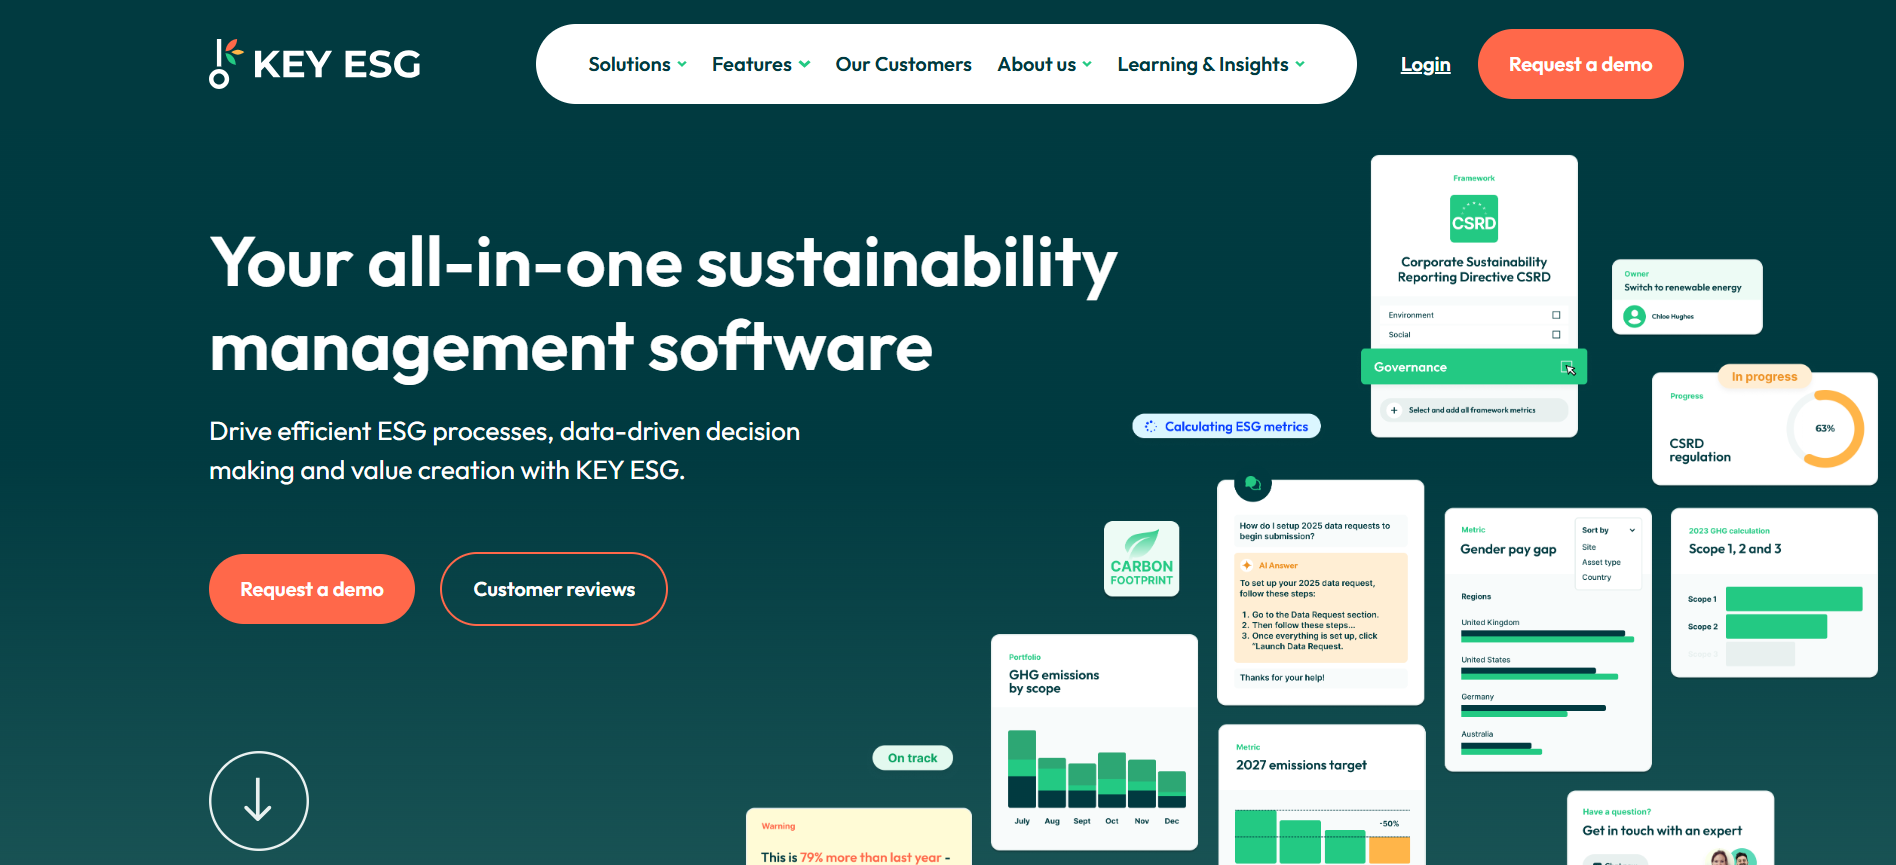Click the In progress status badge
1896x865 pixels.
[1764, 377]
